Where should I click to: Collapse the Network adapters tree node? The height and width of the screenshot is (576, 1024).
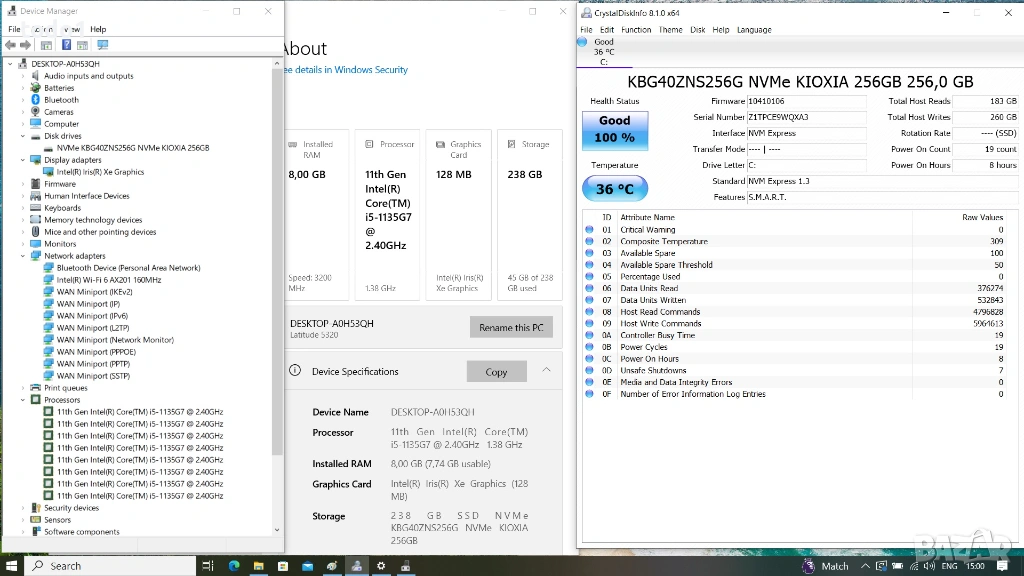point(24,256)
